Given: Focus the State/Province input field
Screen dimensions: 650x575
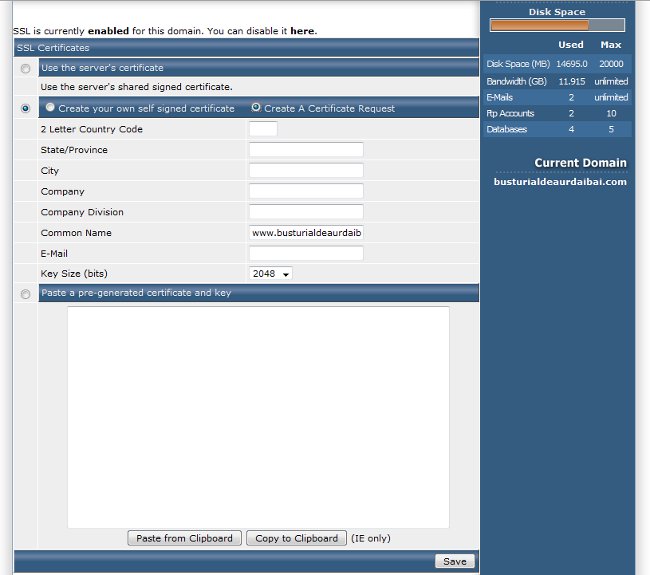Looking at the screenshot, I should [x=306, y=150].
